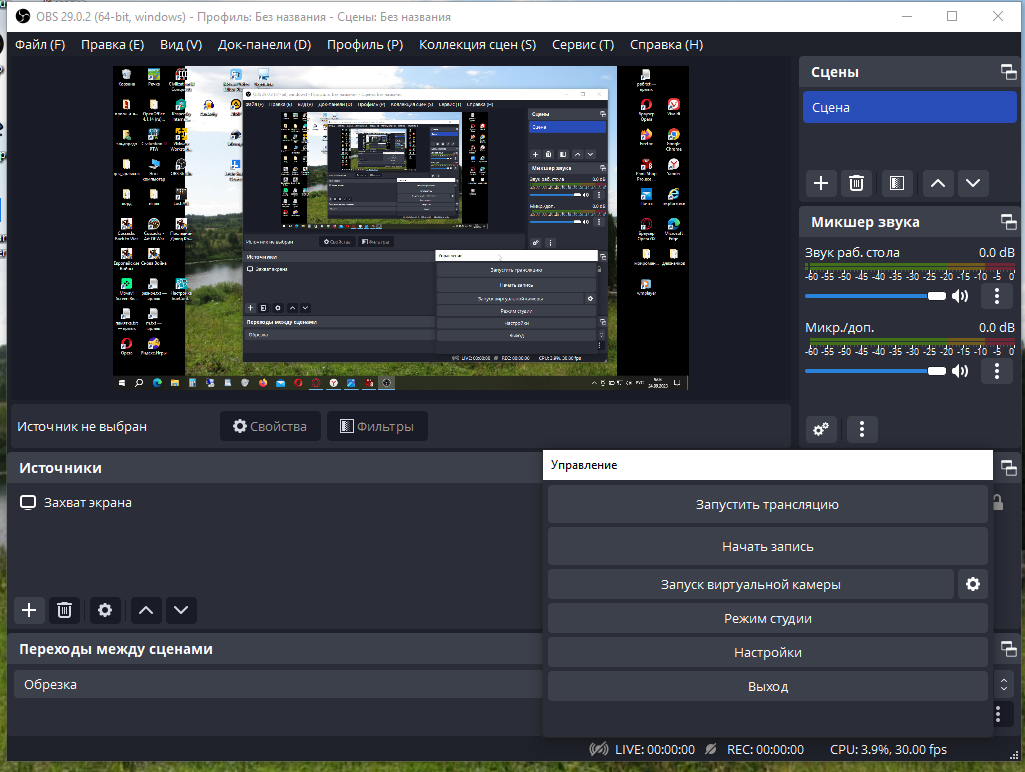Screen dimensions: 1025x772
Task: Click Начать запись button
Action: [767, 546]
